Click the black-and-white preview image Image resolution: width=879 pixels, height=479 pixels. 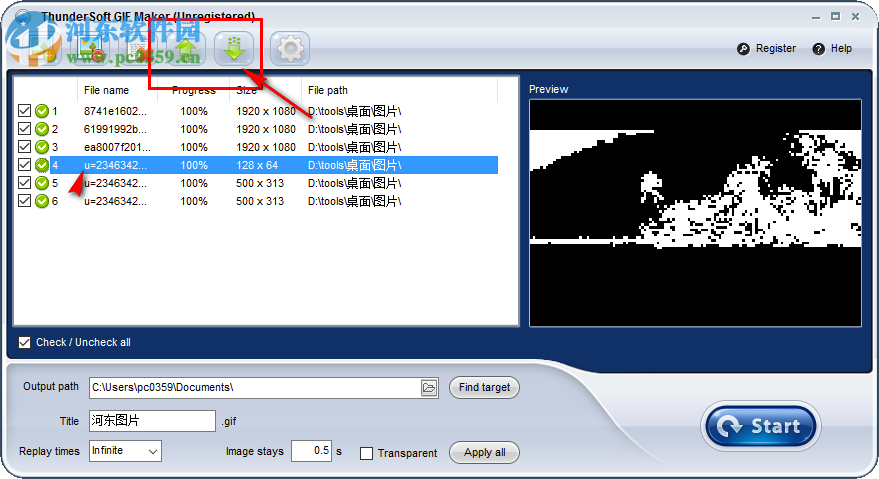coord(695,213)
